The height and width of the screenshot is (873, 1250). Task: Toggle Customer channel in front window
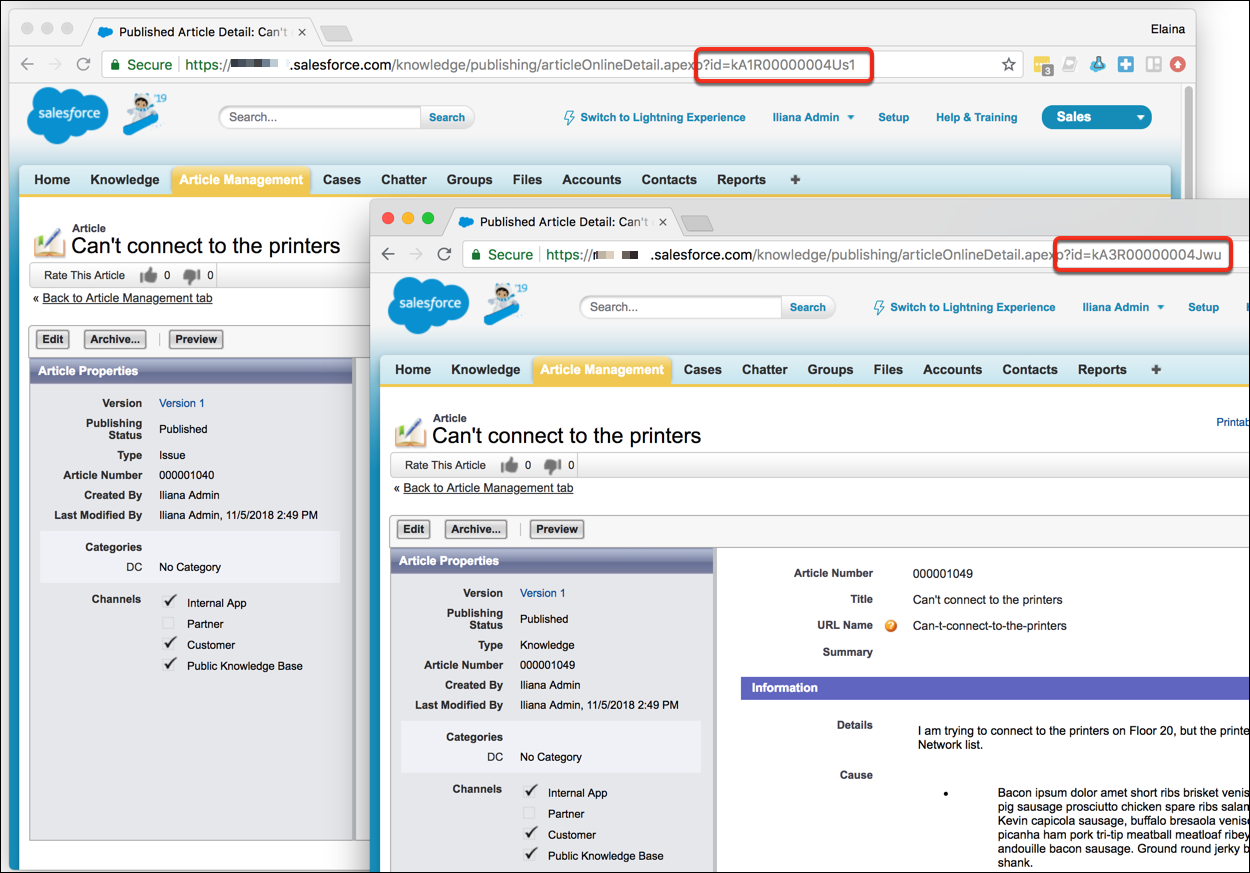pyautogui.click(x=529, y=834)
